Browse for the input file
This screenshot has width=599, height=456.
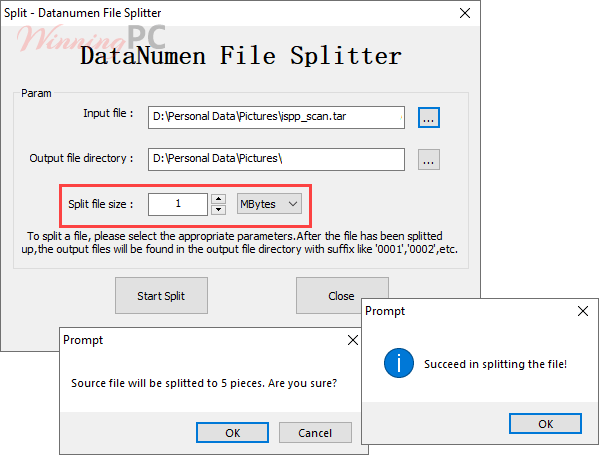429,118
